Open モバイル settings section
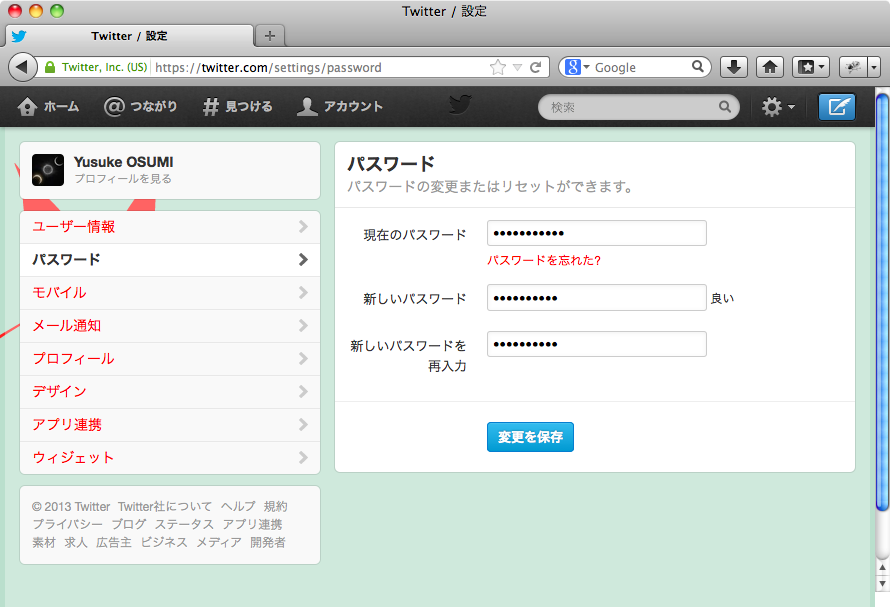This screenshot has height=607, width=890. (x=170, y=293)
